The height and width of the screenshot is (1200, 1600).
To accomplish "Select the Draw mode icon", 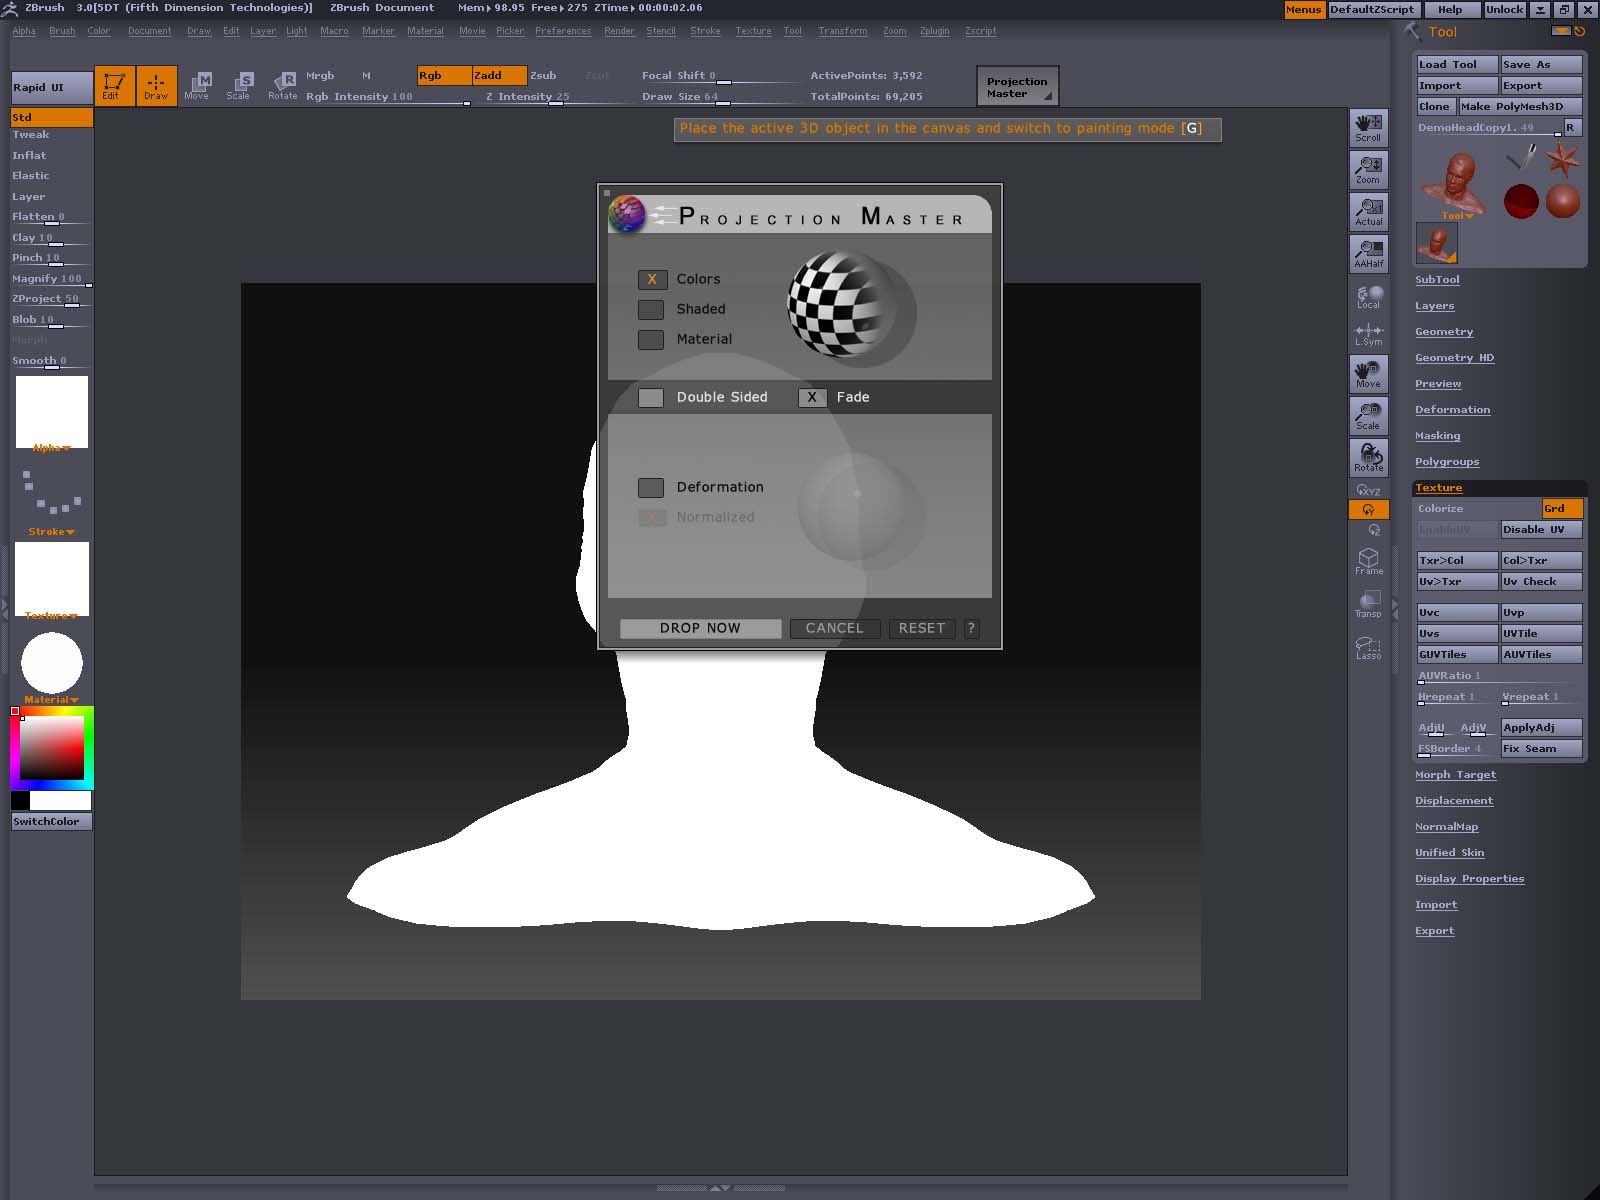I will (x=156, y=85).
